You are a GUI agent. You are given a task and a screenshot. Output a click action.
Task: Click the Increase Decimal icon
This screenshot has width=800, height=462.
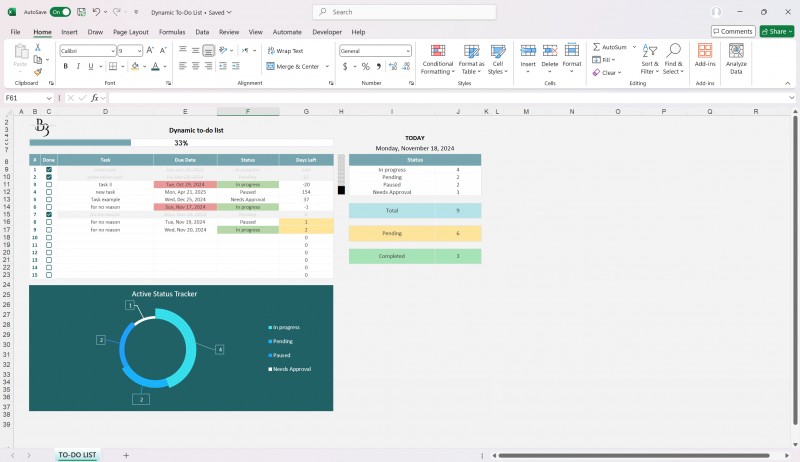coord(393,66)
